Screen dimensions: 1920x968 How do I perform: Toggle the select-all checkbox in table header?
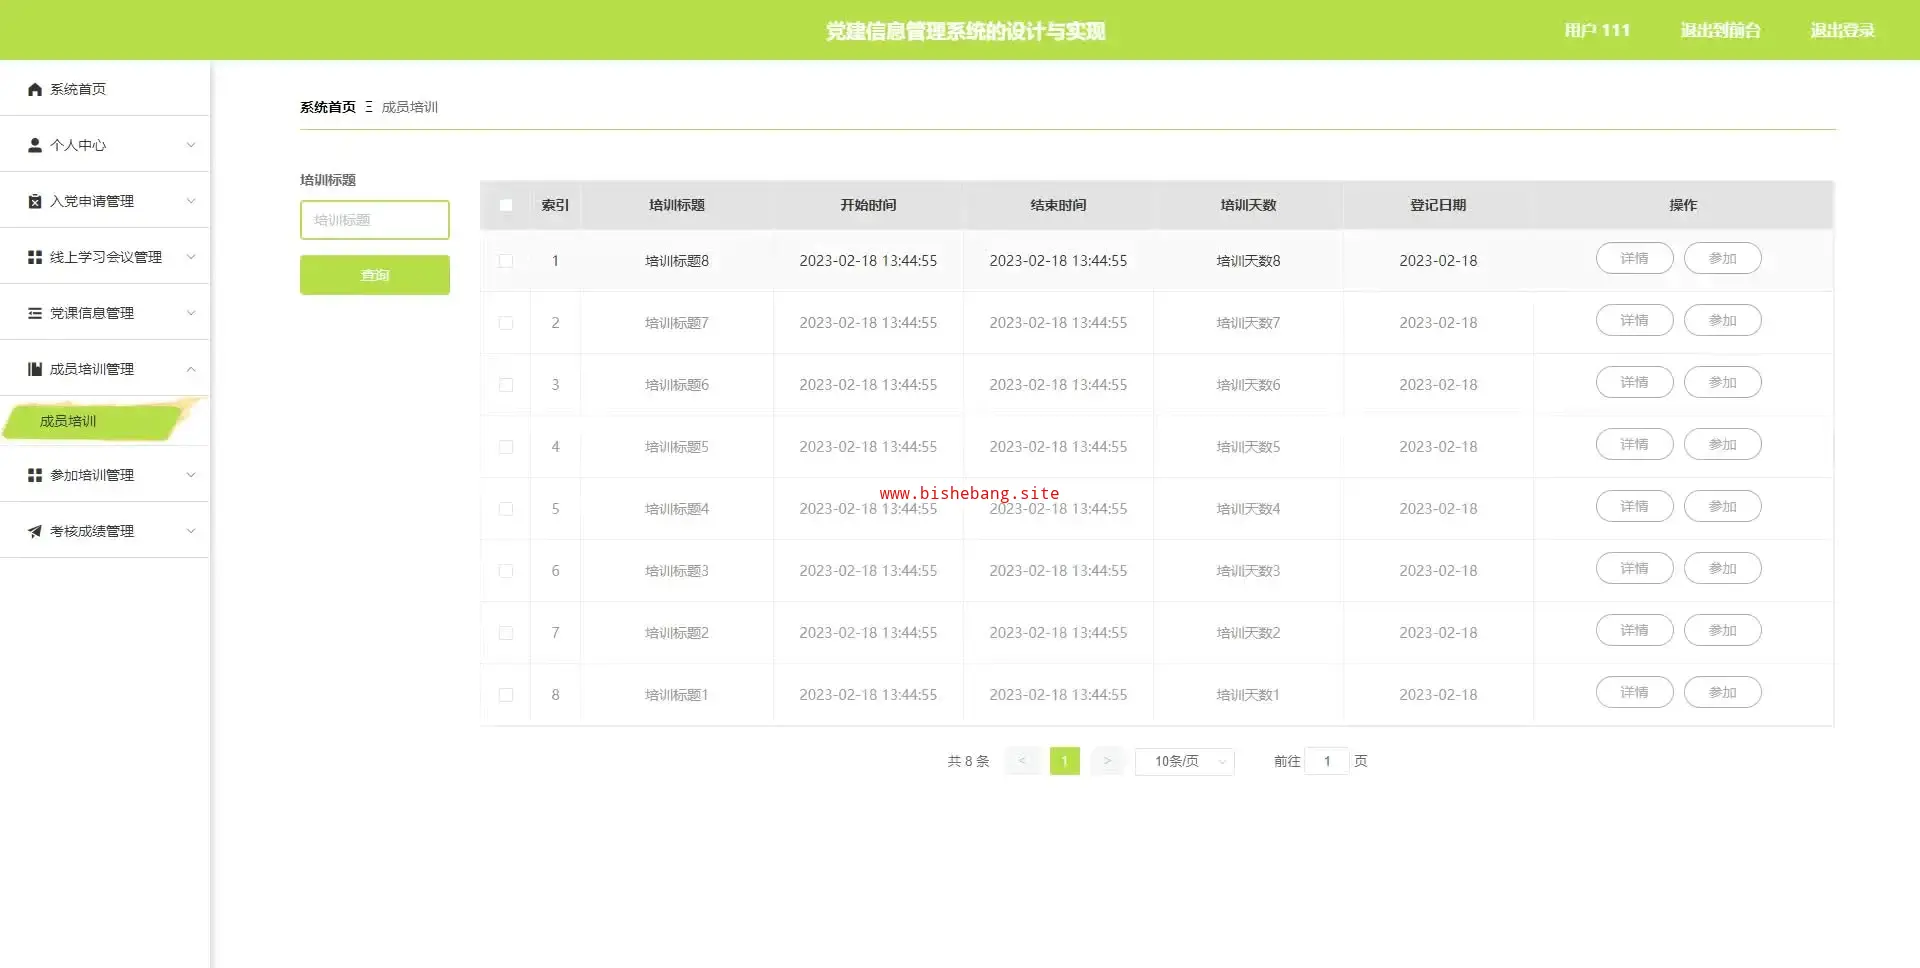(x=506, y=205)
